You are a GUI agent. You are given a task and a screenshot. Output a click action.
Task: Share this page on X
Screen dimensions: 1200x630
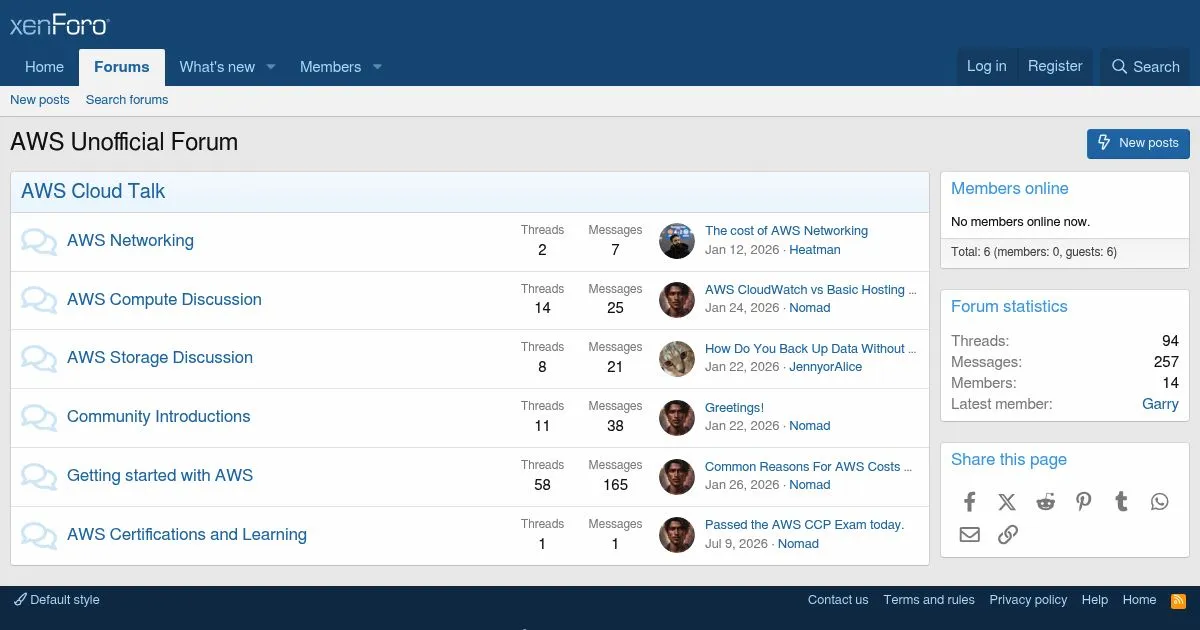point(1007,502)
